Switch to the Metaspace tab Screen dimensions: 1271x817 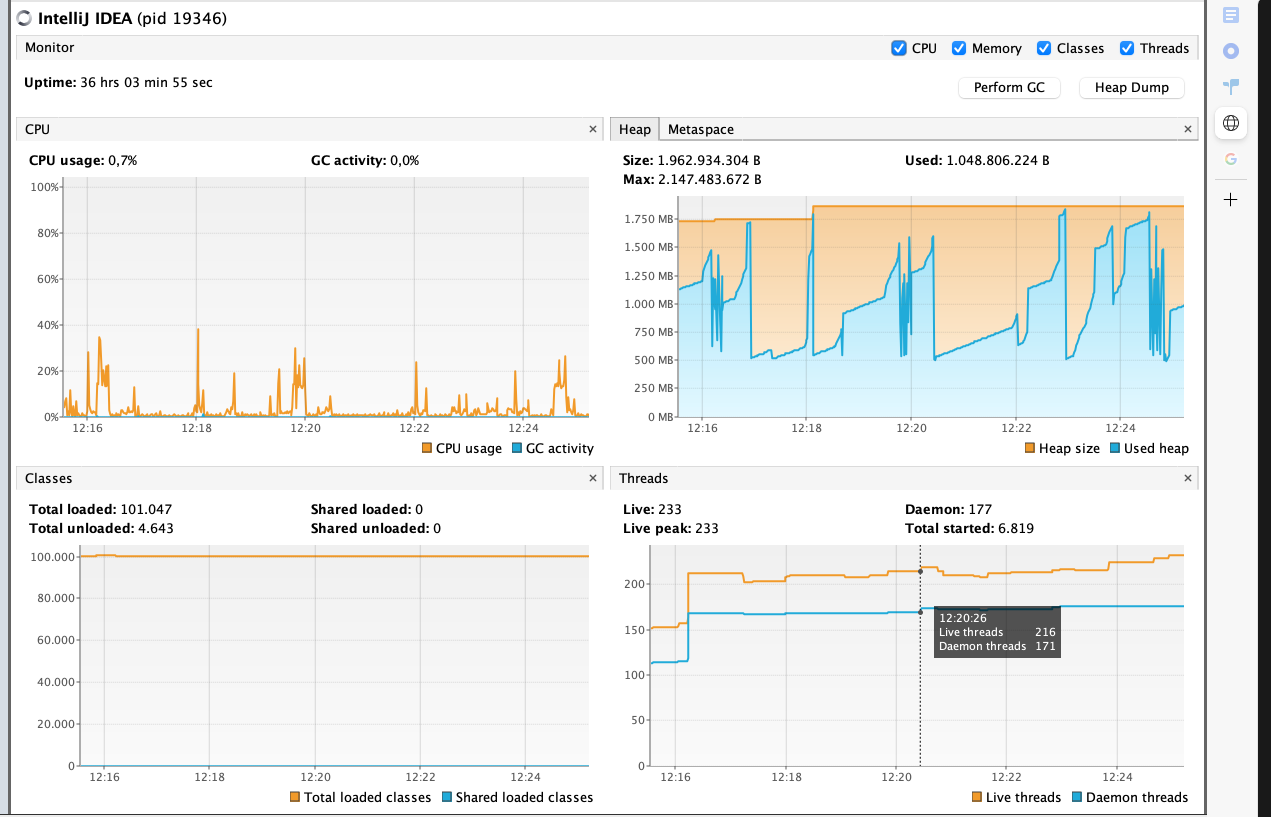pyautogui.click(x=700, y=129)
